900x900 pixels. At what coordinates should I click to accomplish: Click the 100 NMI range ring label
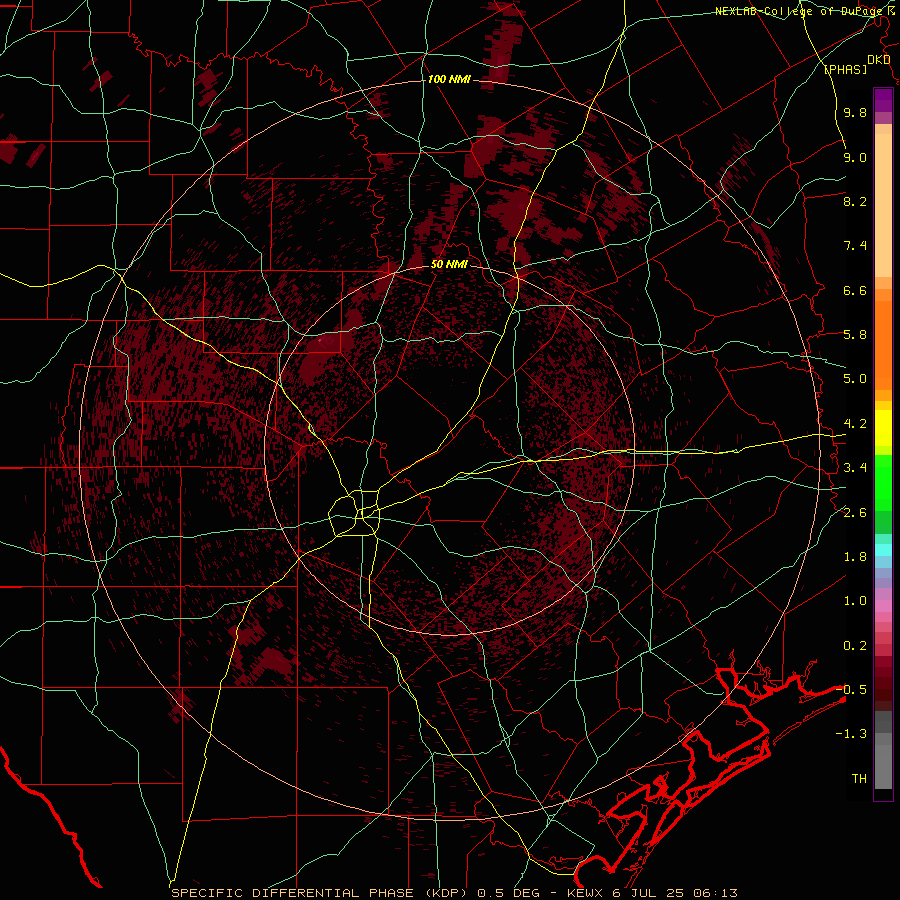(x=449, y=79)
